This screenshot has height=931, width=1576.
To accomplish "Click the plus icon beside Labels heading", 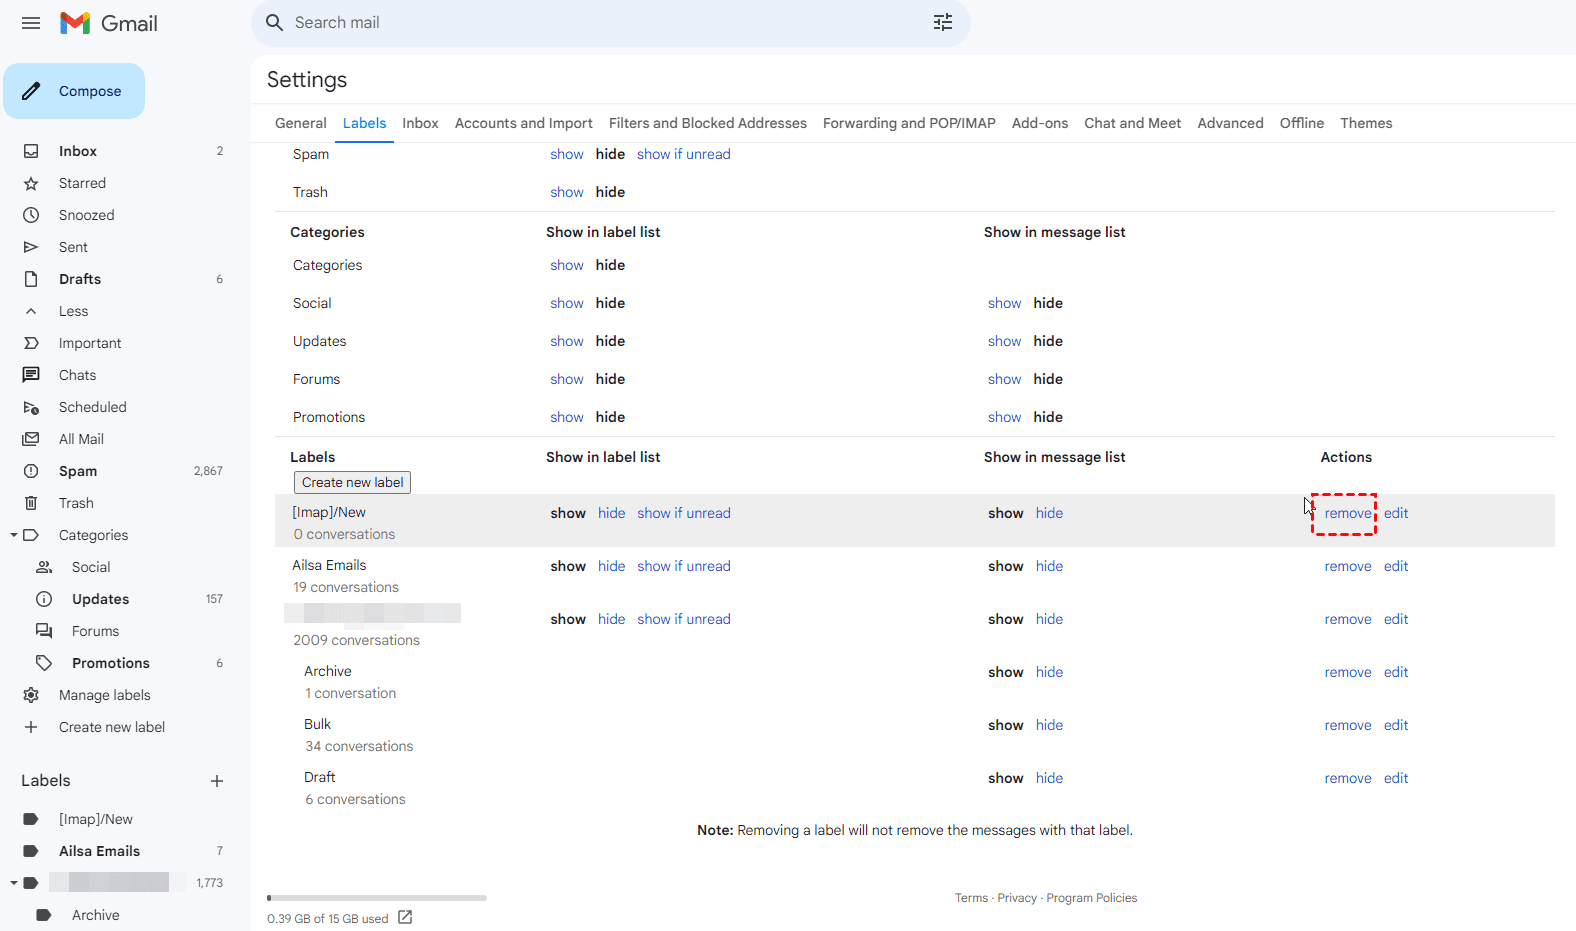I will point(217,781).
